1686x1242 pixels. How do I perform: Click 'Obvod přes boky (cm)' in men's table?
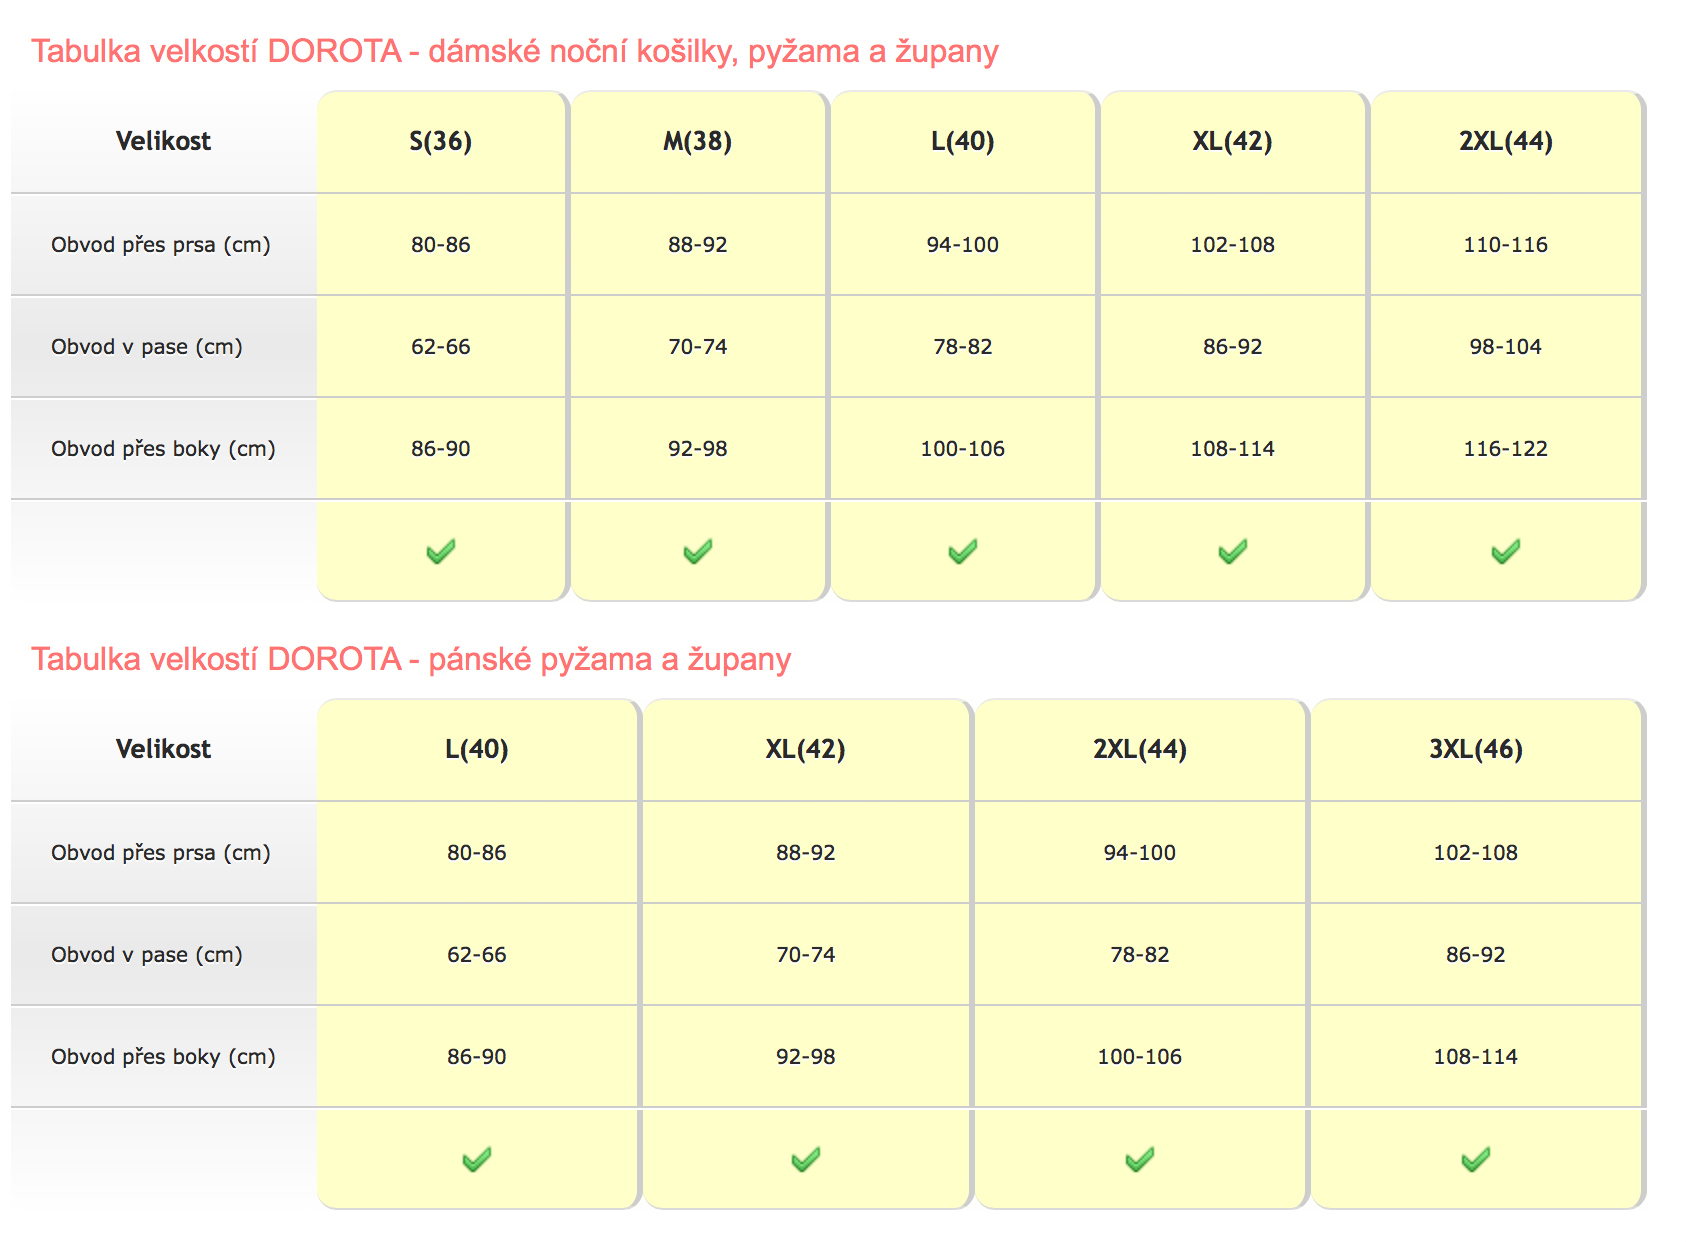click(x=163, y=1057)
